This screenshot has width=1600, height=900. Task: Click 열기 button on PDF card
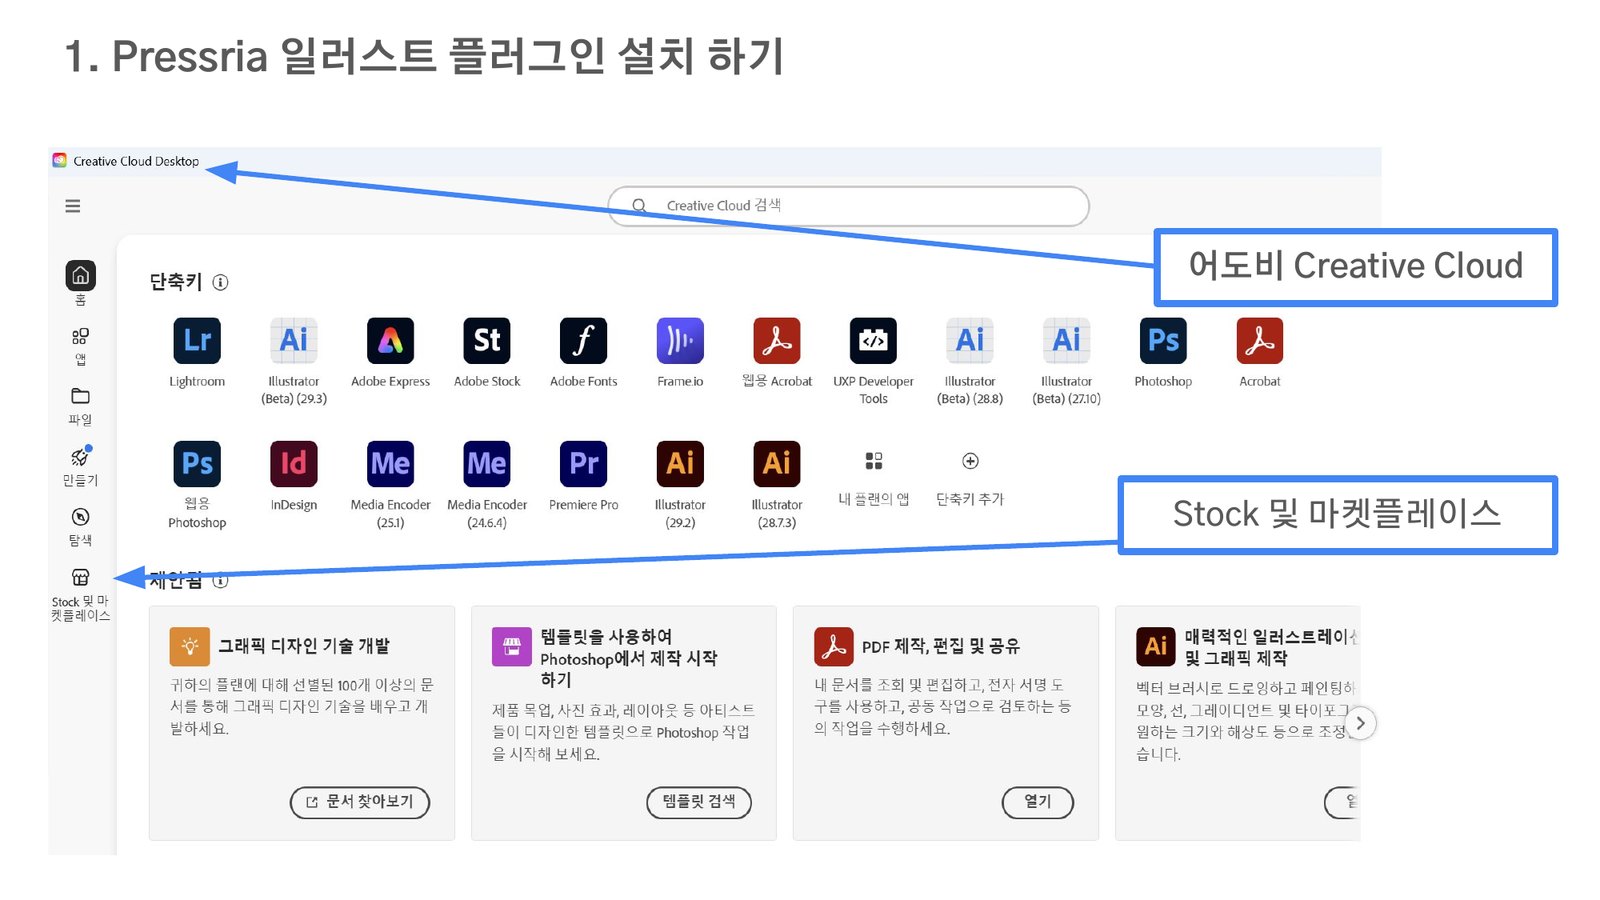click(1038, 802)
